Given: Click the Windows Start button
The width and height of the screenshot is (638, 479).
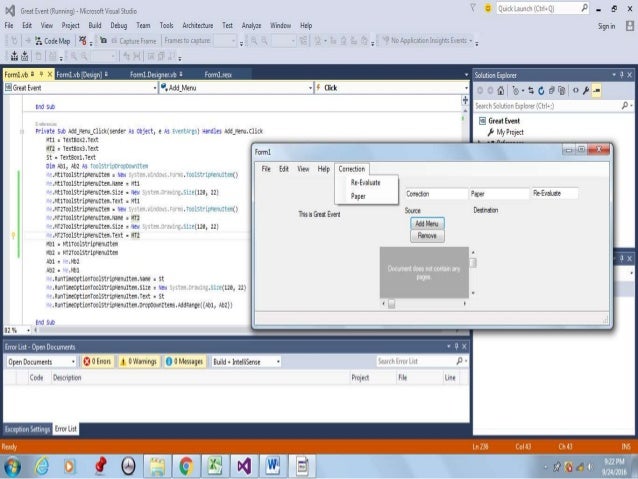Looking at the screenshot, I should tap(13, 465).
